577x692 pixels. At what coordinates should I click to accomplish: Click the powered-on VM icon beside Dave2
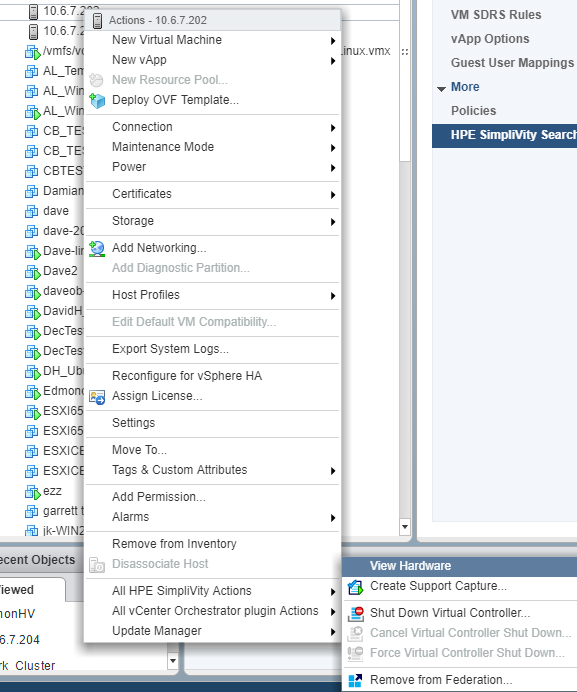[32, 271]
